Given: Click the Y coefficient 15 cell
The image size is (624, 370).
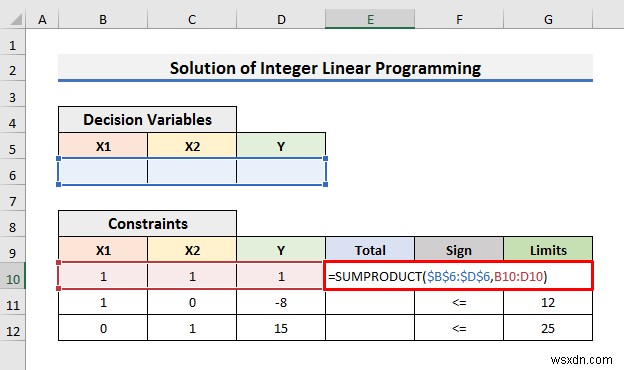Looking at the screenshot, I should click(x=281, y=328).
